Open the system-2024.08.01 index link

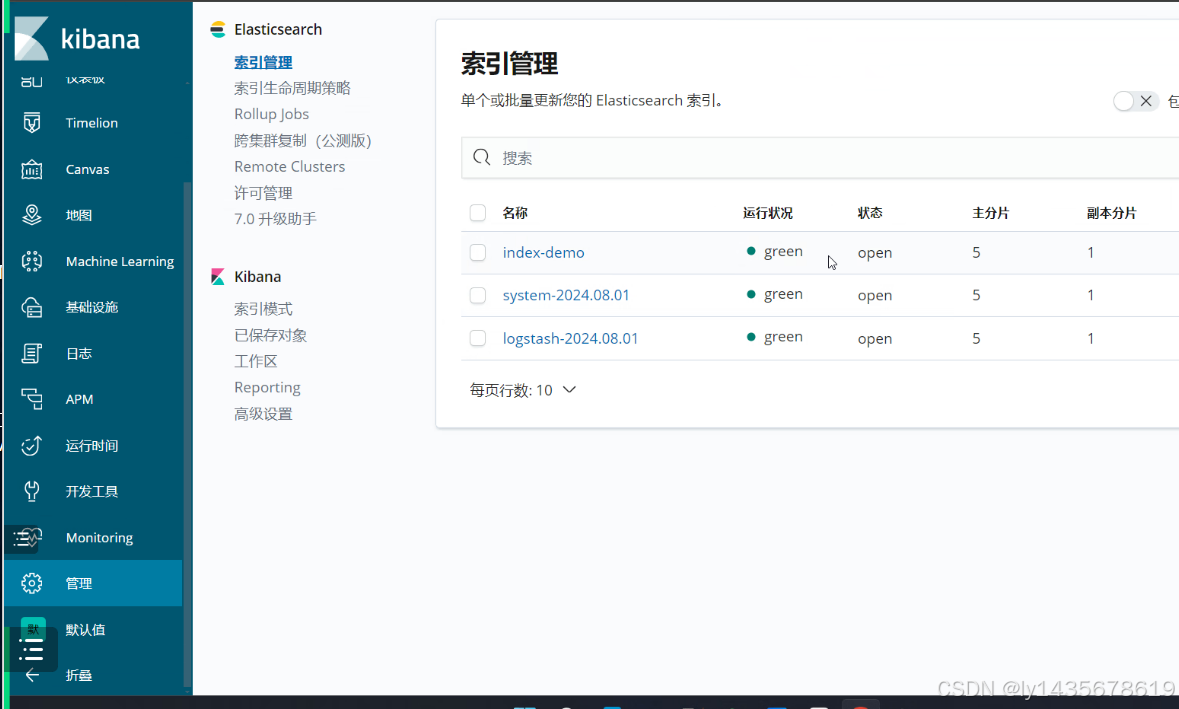[566, 295]
